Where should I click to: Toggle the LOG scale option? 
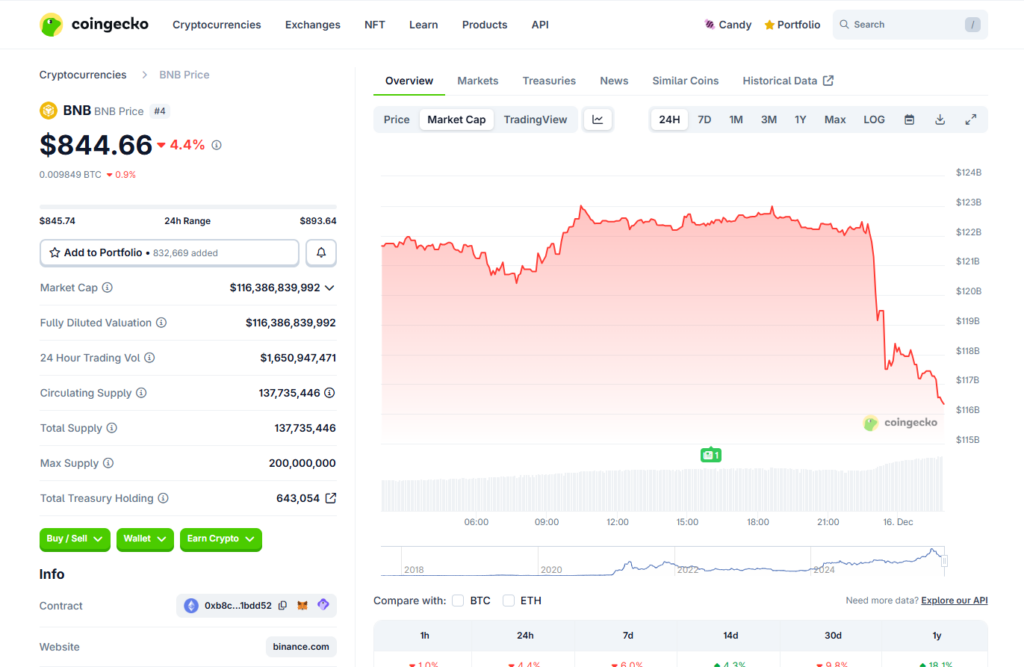pos(874,120)
